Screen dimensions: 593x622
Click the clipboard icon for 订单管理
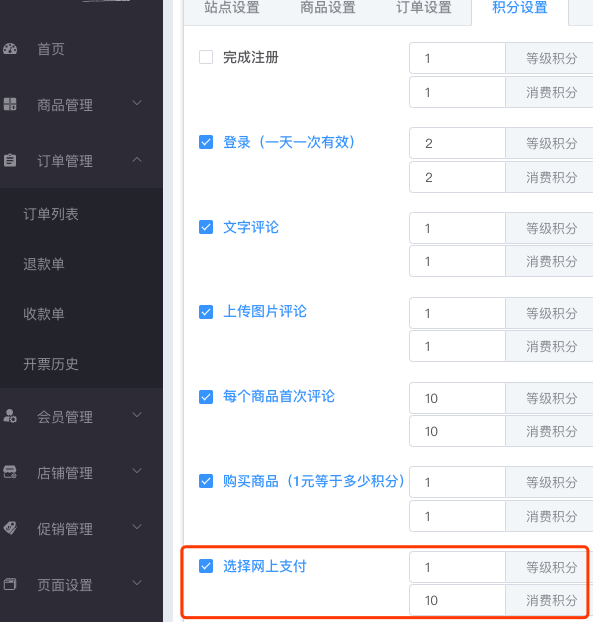pyautogui.click(x=10, y=160)
